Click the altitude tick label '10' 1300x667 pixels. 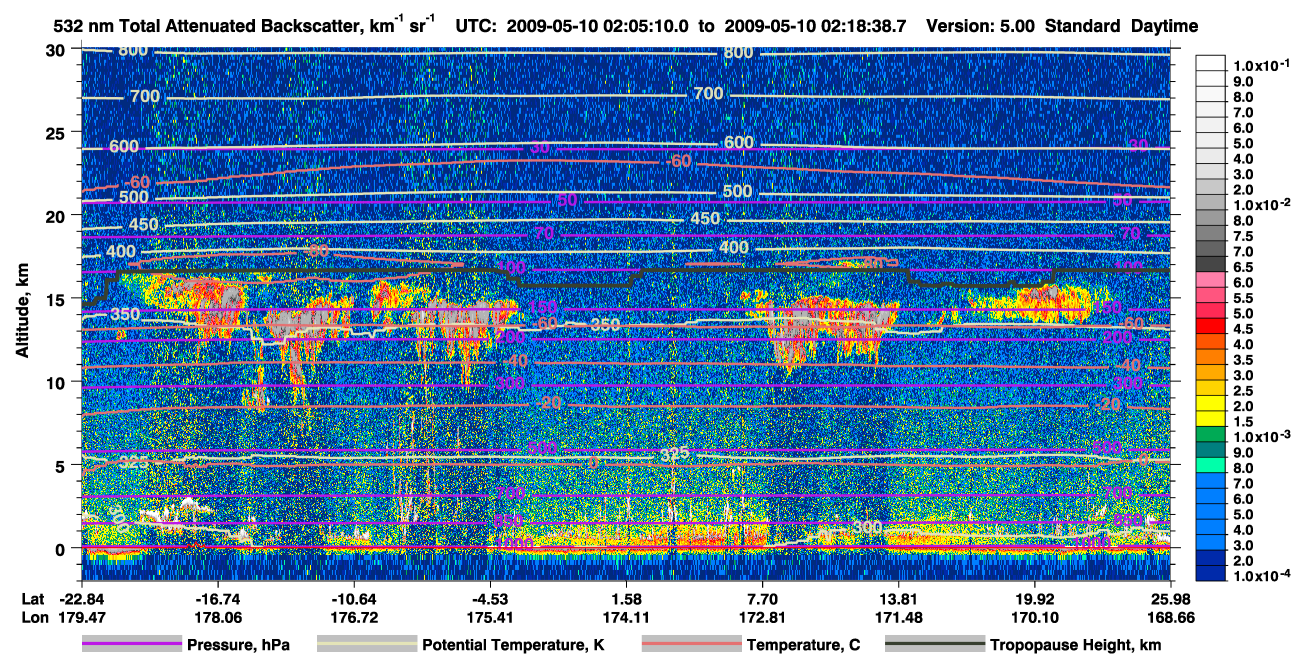[56, 382]
